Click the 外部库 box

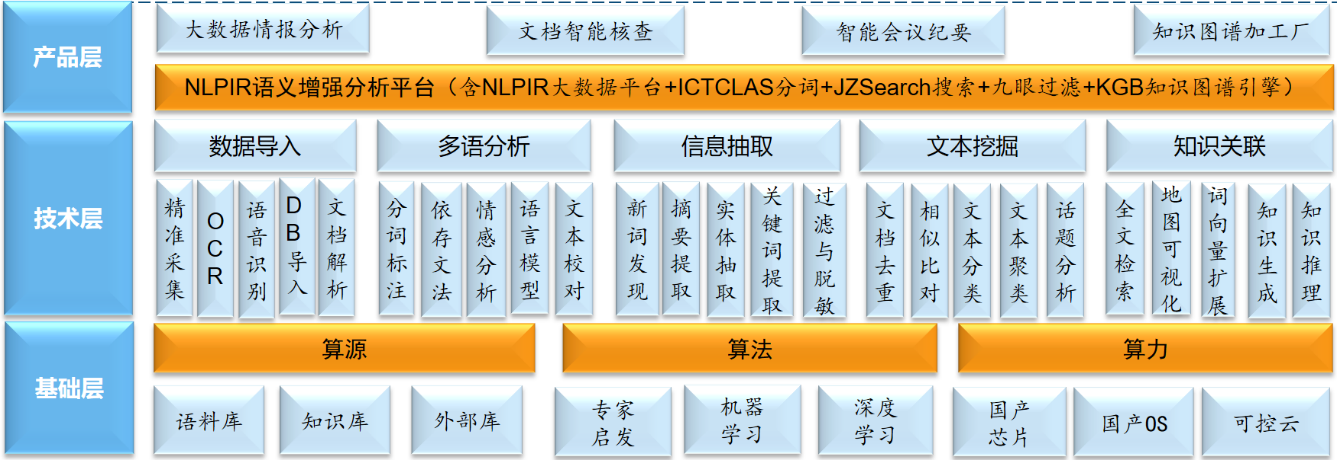tap(467, 421)
